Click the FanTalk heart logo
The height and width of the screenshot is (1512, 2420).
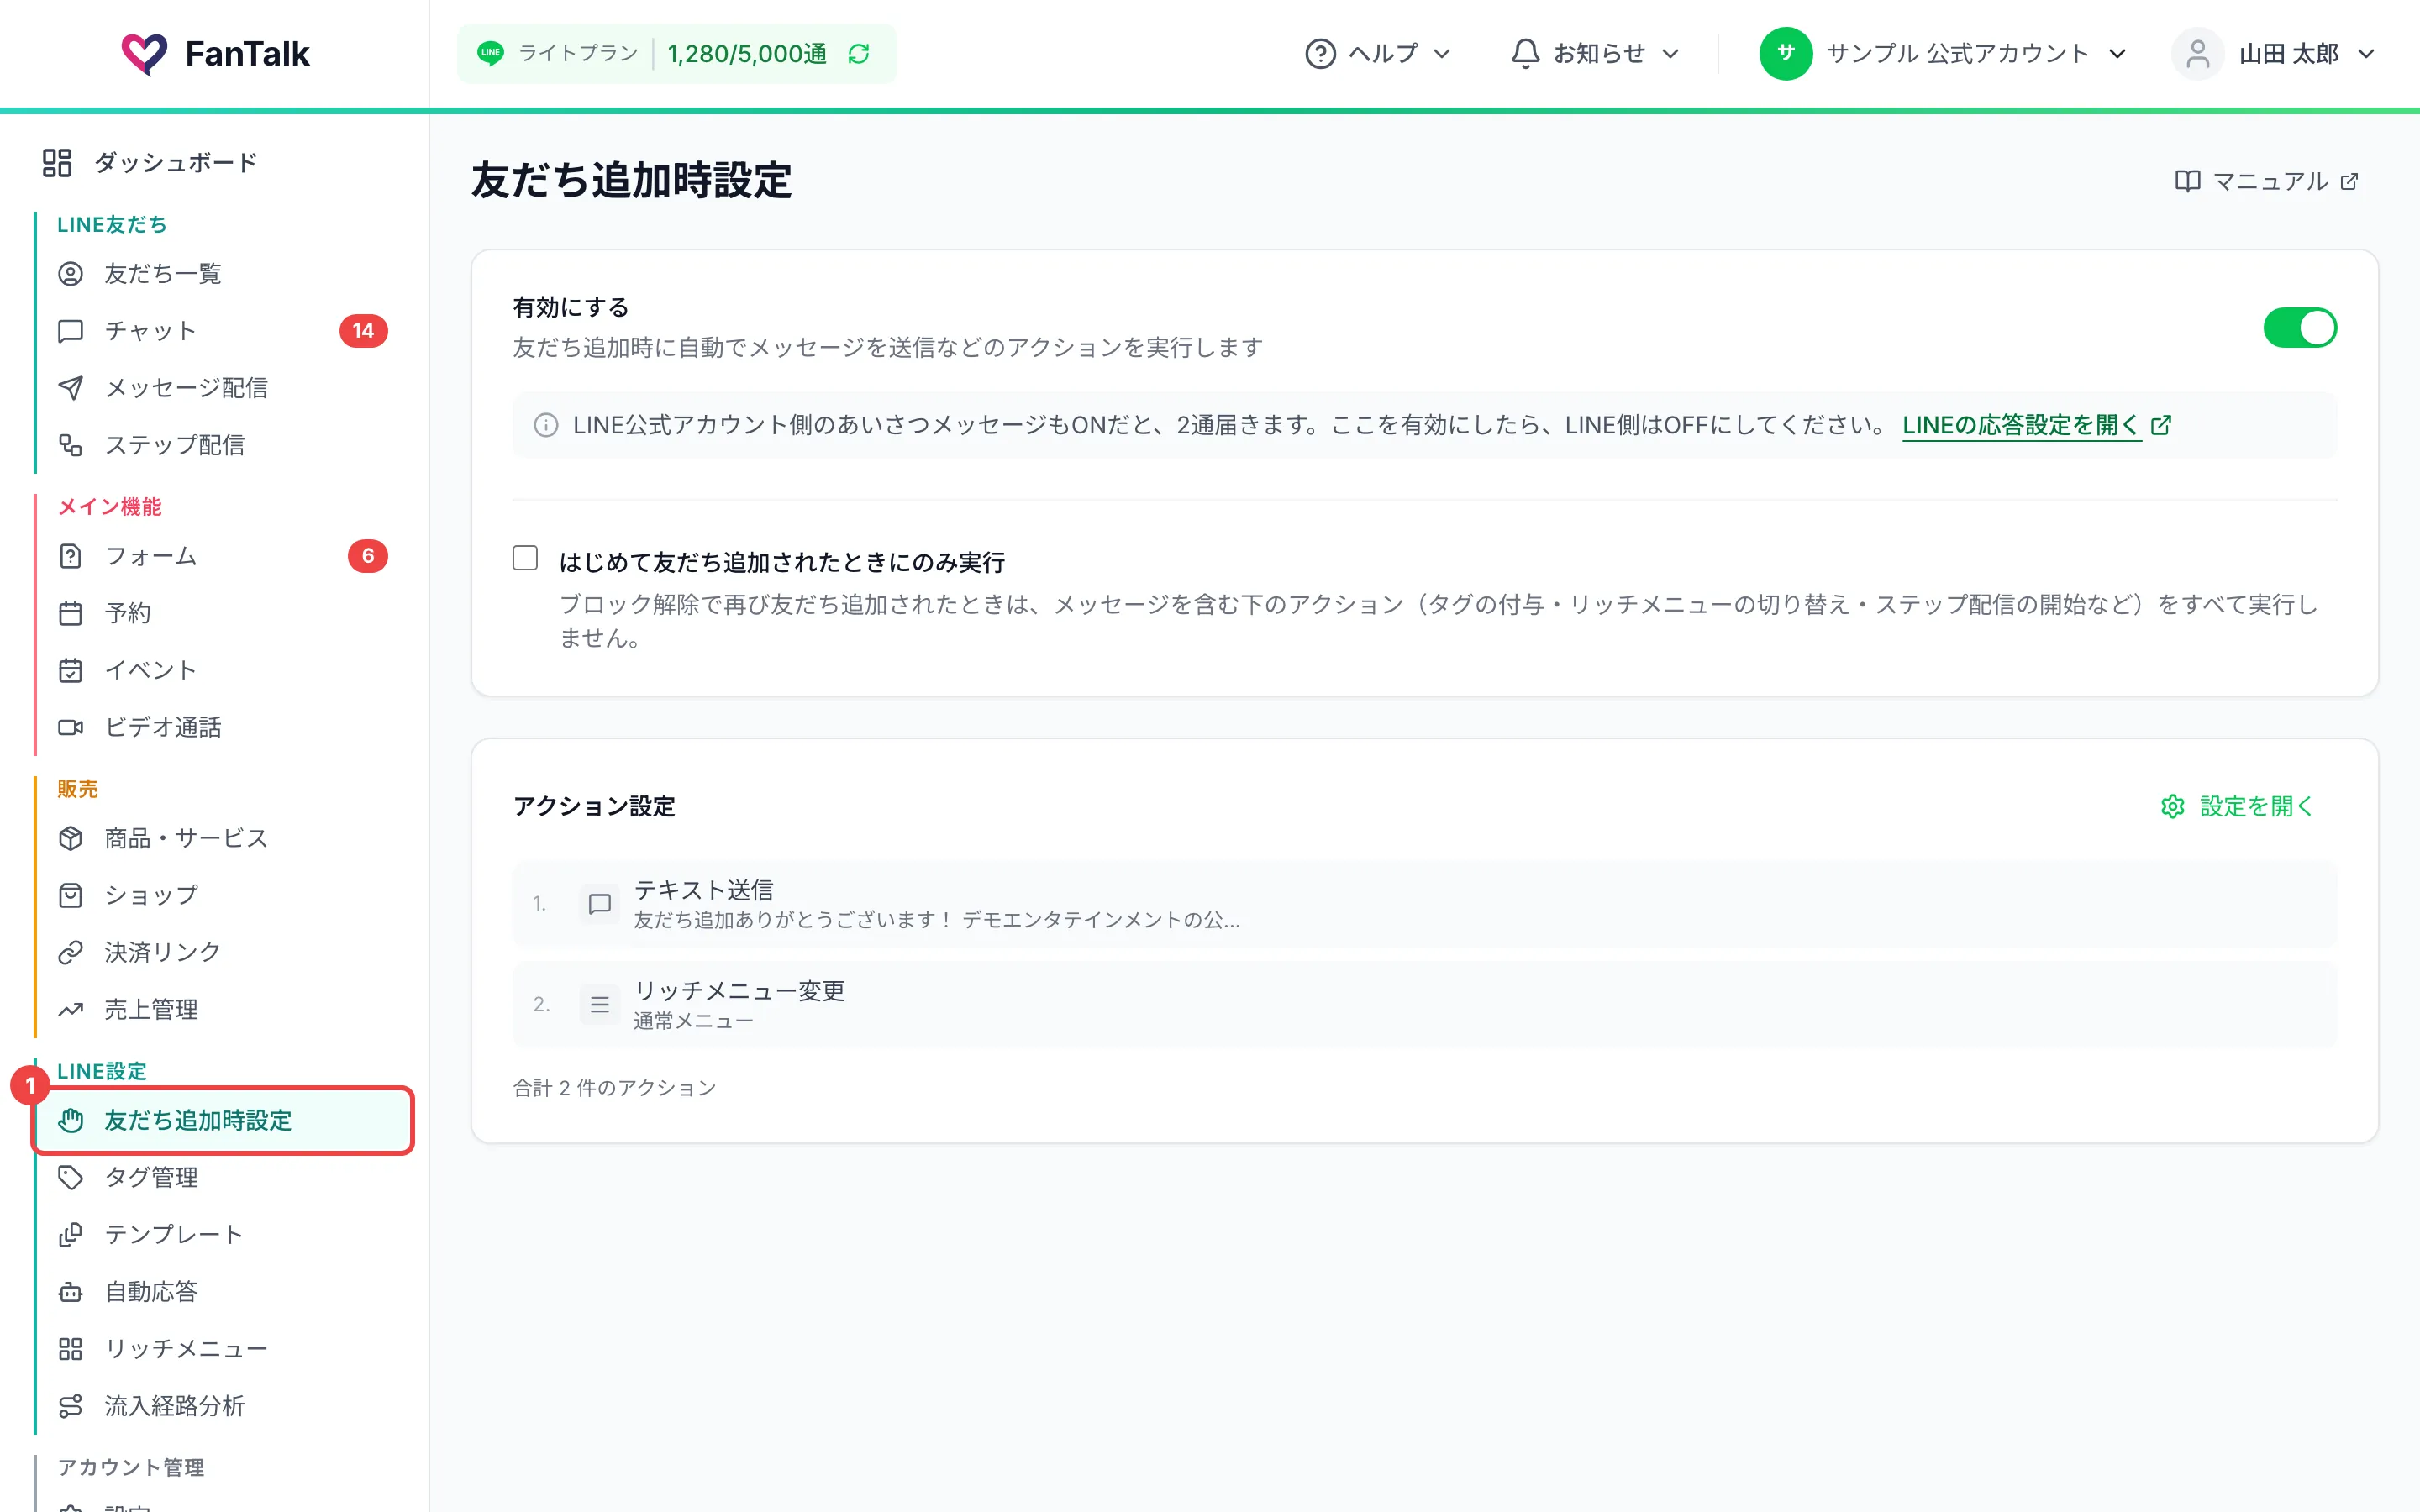click(x=144, y=54)
